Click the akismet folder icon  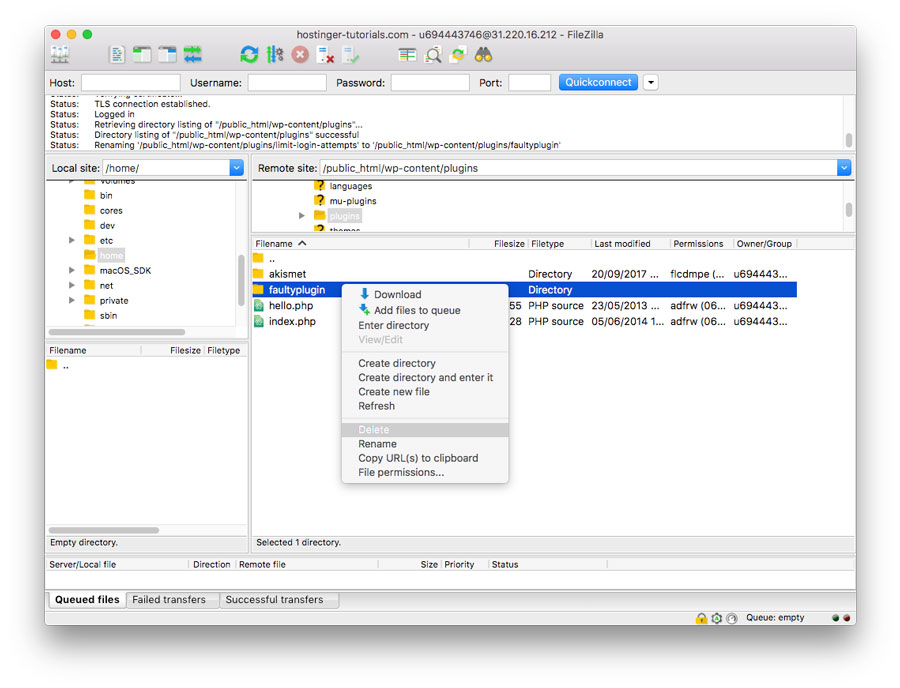tap(258, 274)
